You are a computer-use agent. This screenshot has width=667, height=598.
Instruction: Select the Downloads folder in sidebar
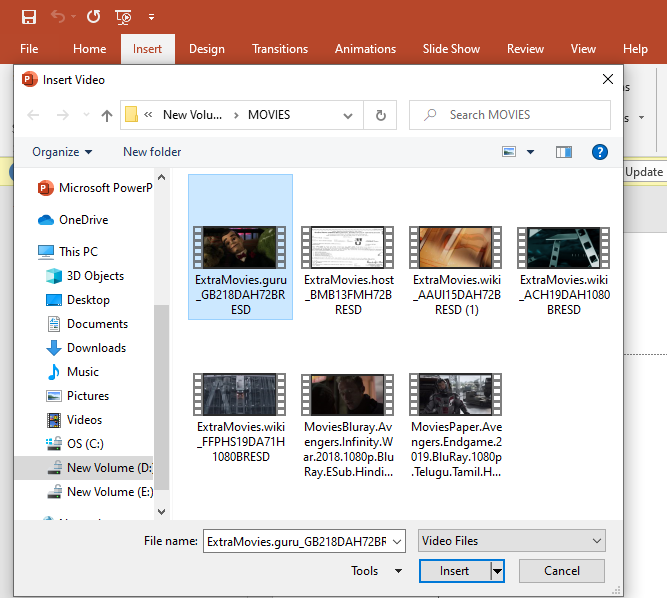tap(96, 348)
